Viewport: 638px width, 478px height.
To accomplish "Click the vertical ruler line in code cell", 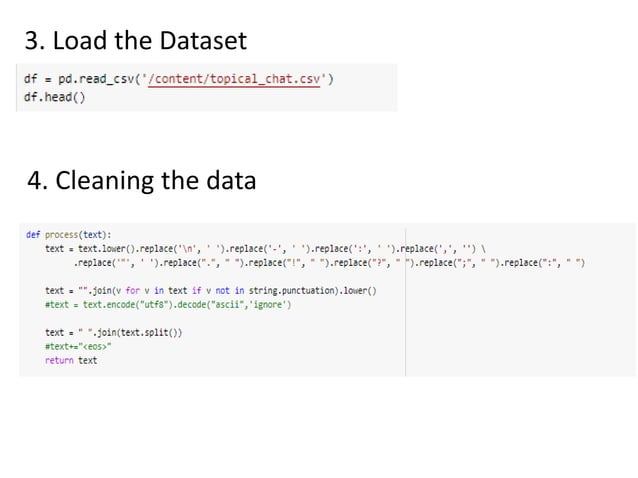I will (x=405, y=299).
